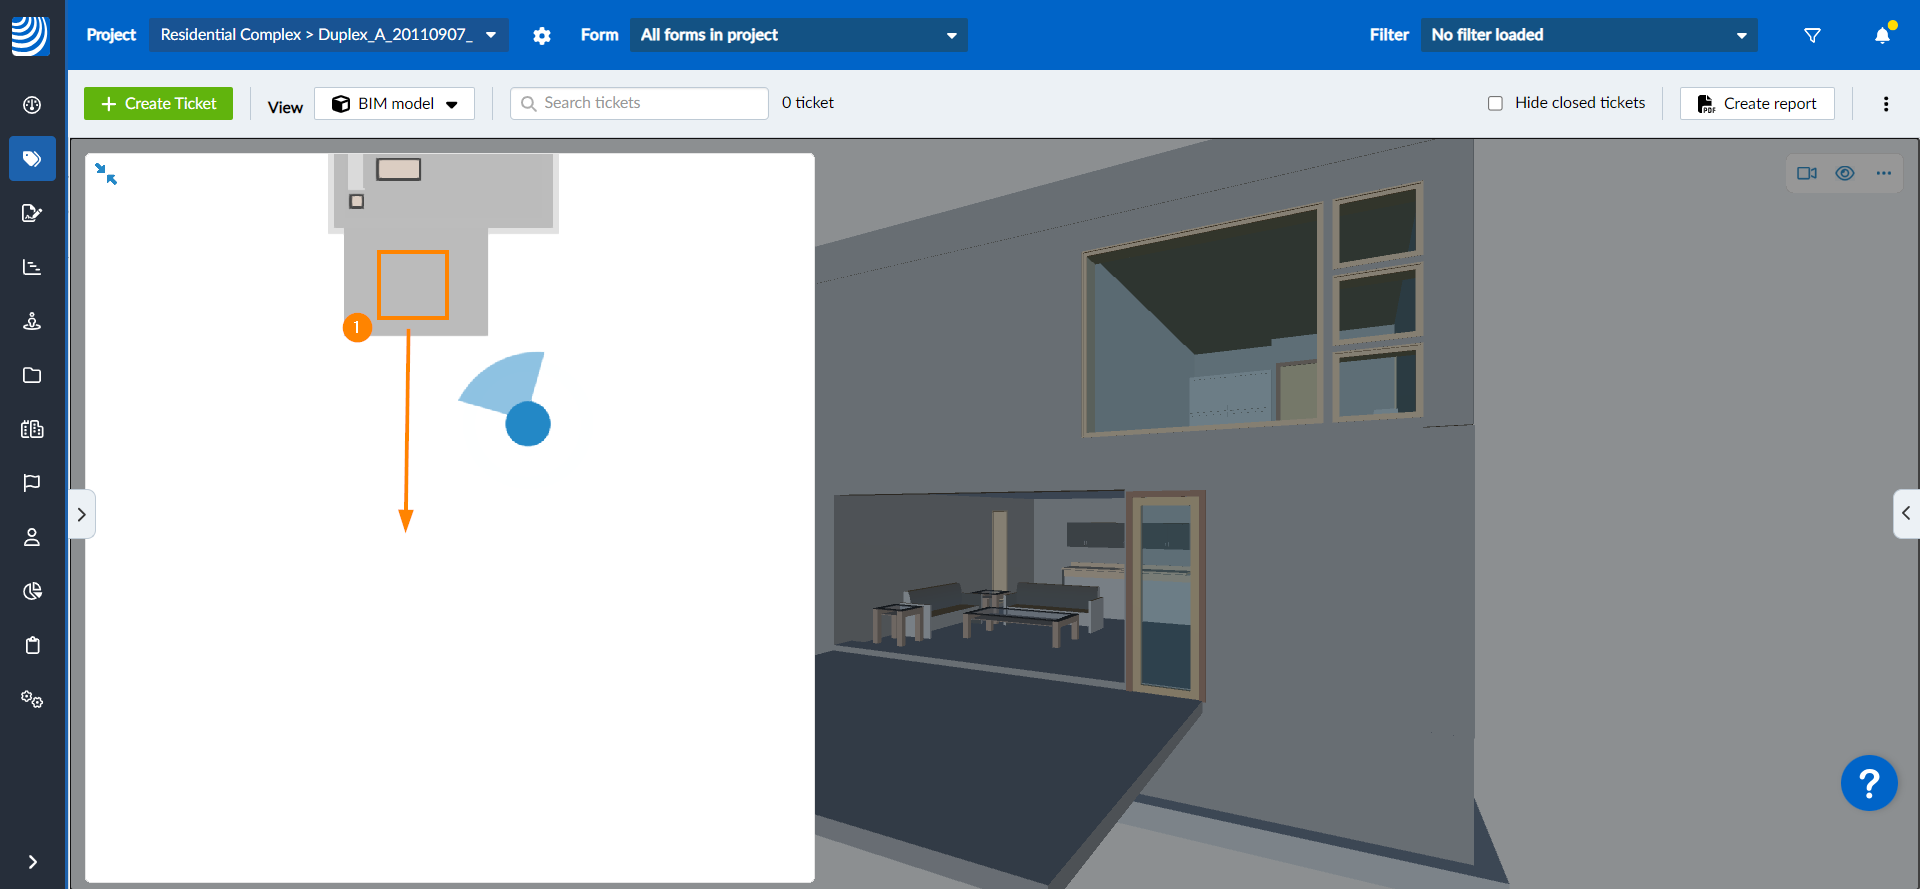Enable Hide closed tickets checkbox
Screen dimensions: 1920x889
pyautogui.click(x=1495, y=103)
